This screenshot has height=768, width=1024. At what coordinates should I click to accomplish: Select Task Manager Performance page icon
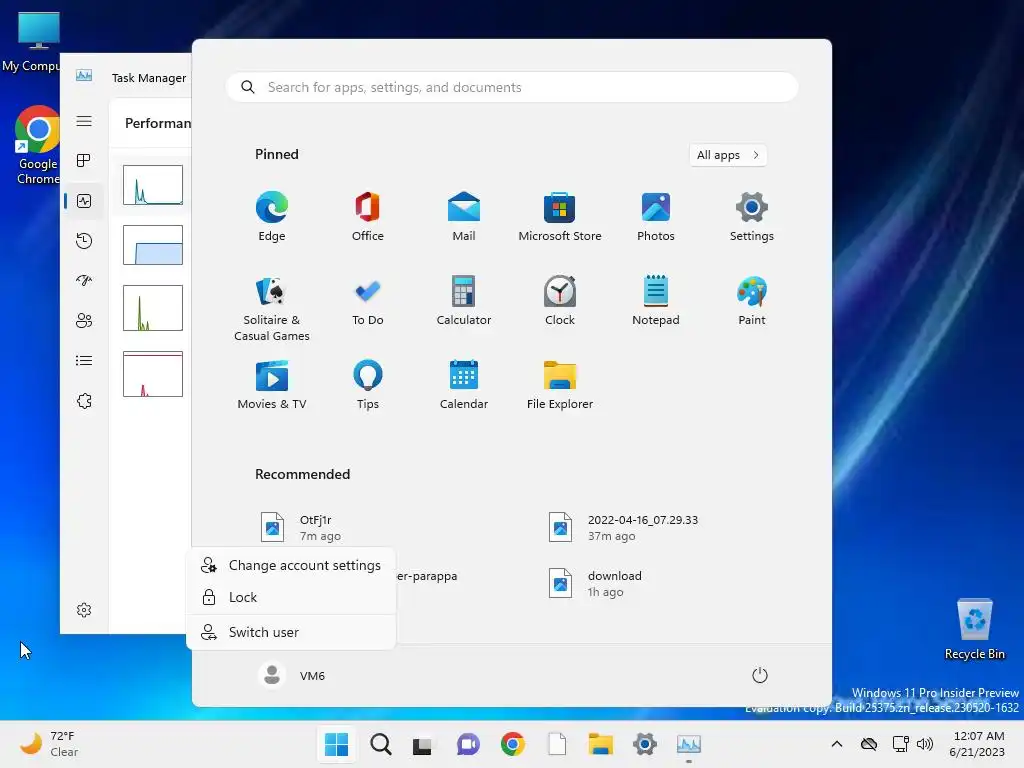[x=84, y=201]
